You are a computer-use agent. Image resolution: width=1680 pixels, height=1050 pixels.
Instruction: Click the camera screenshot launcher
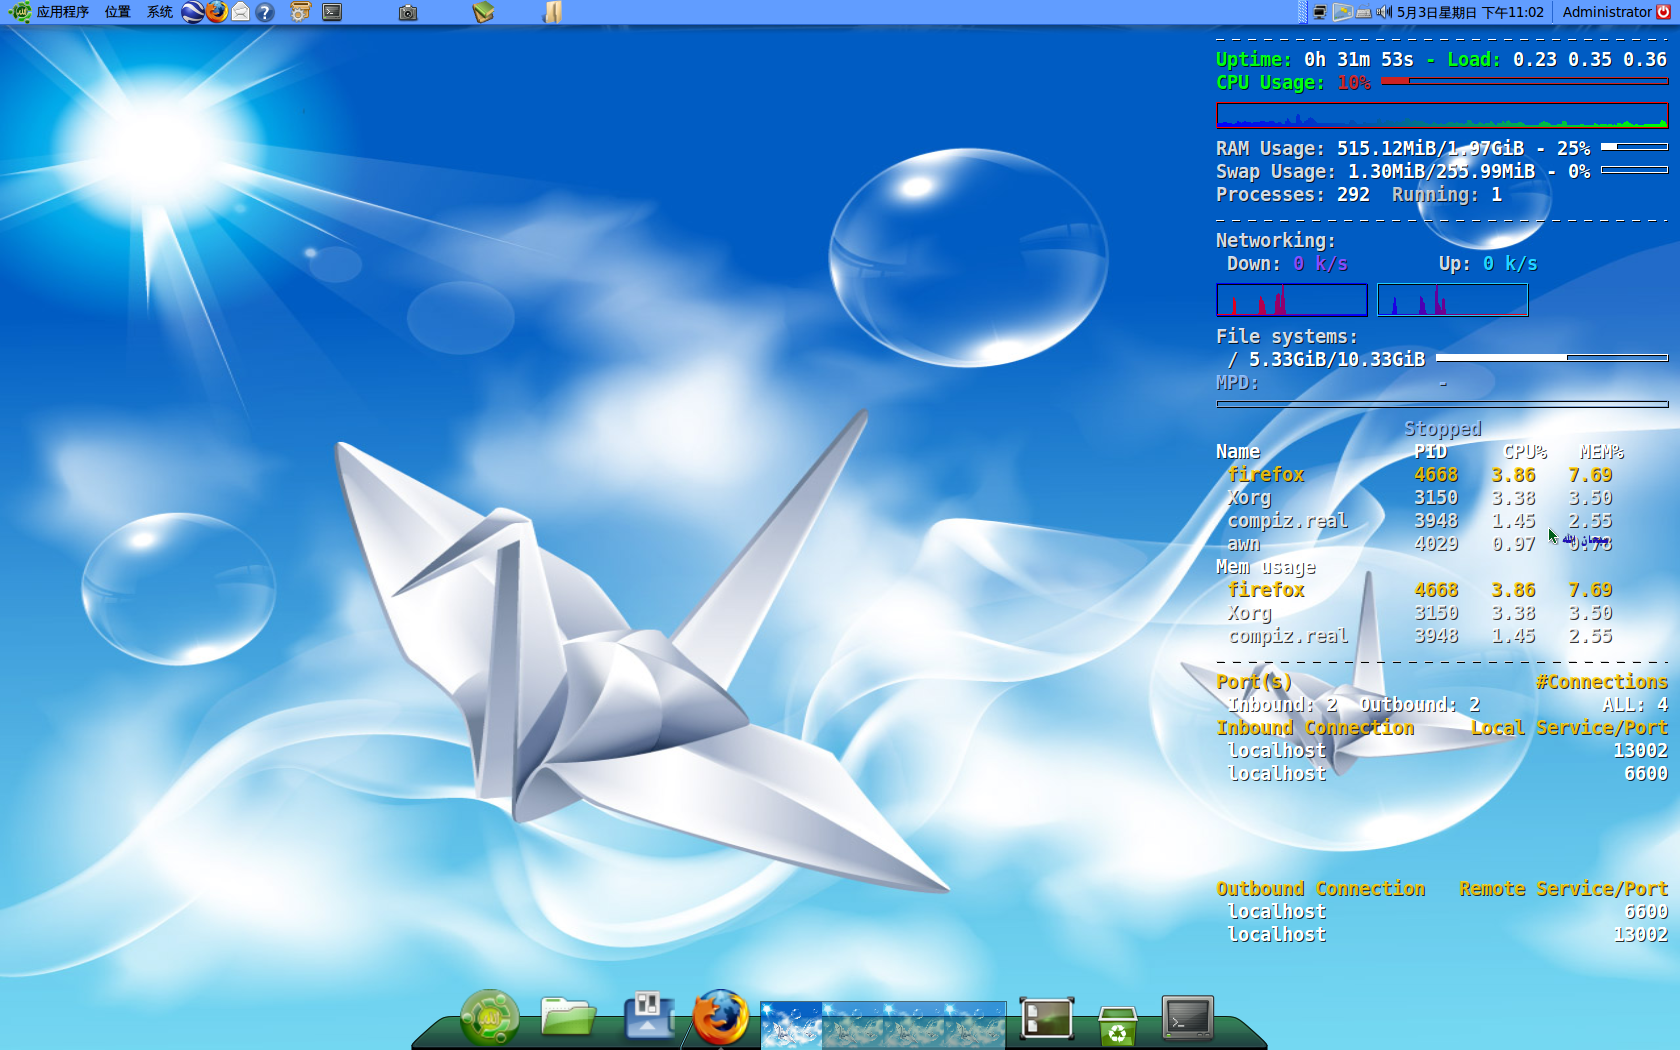(408, 12)
